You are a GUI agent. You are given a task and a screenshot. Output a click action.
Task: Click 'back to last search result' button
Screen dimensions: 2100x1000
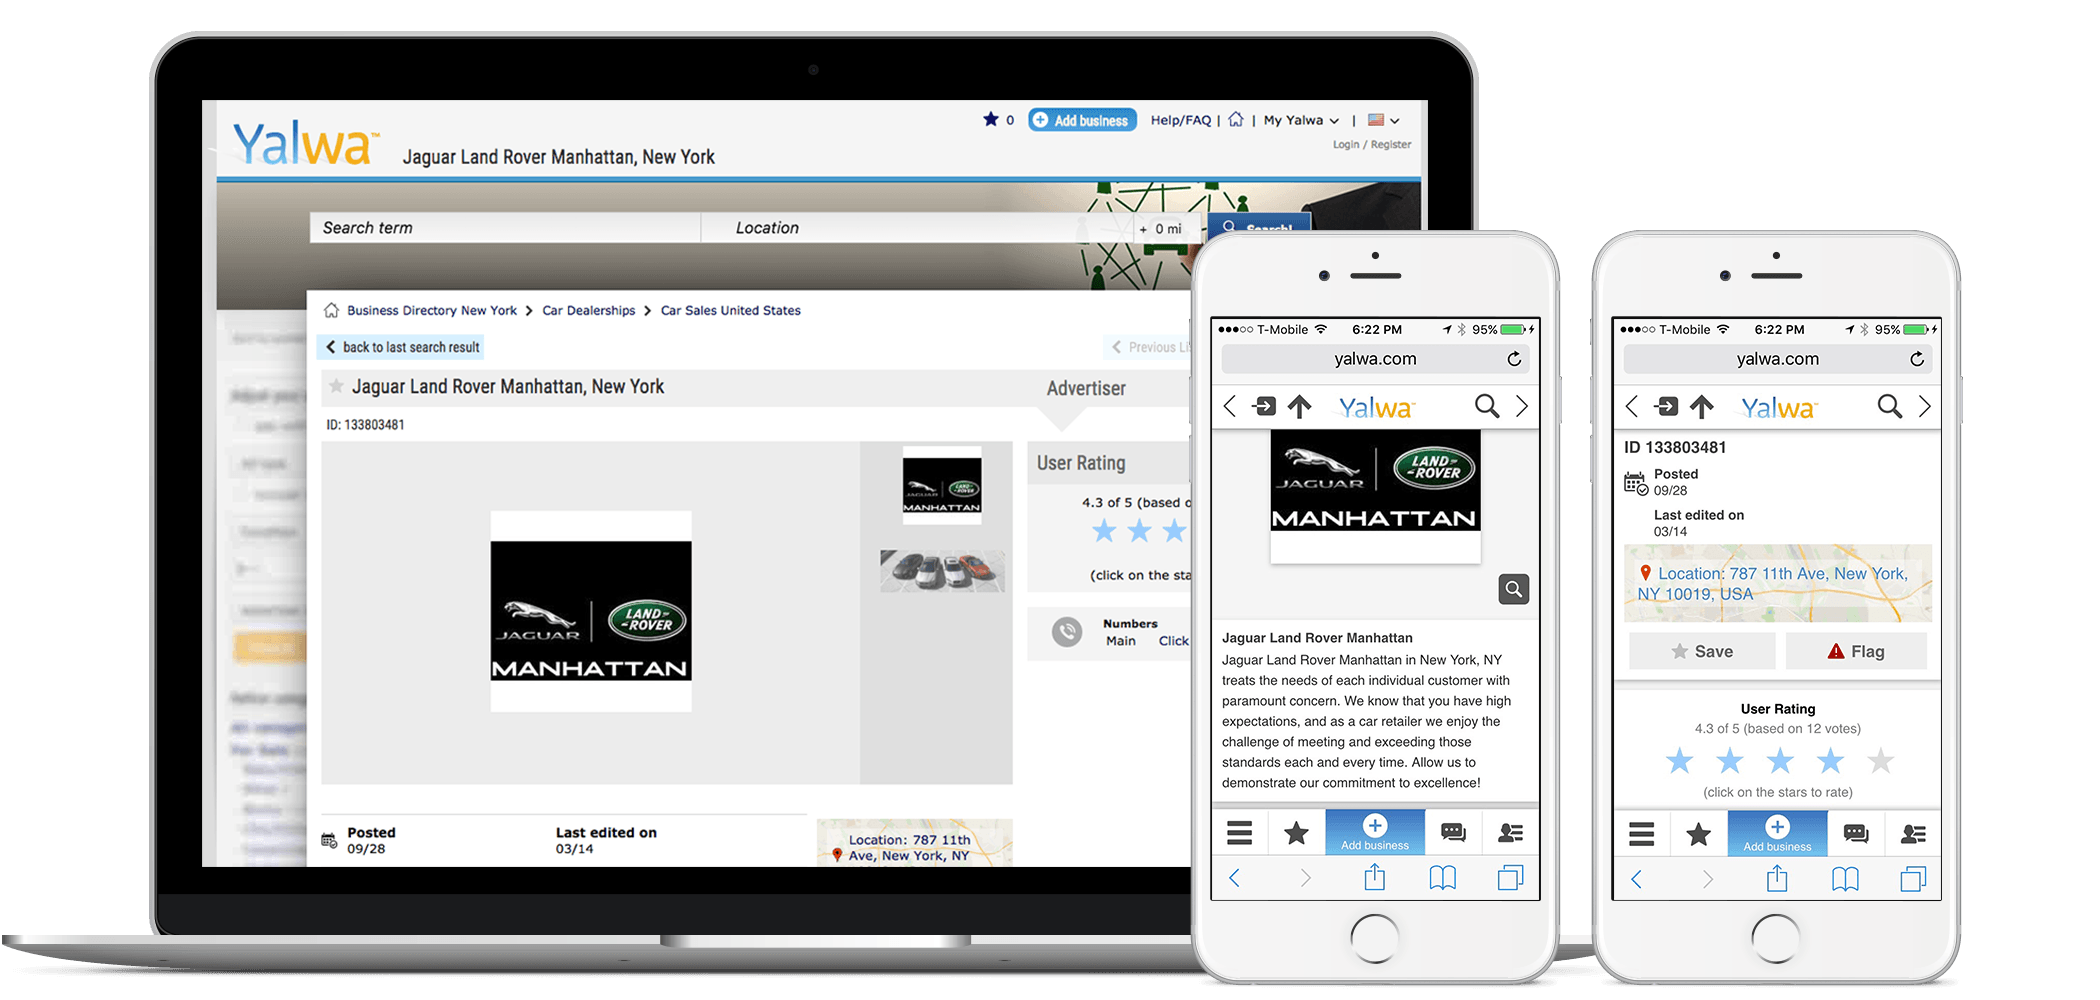tap(402, 347)
